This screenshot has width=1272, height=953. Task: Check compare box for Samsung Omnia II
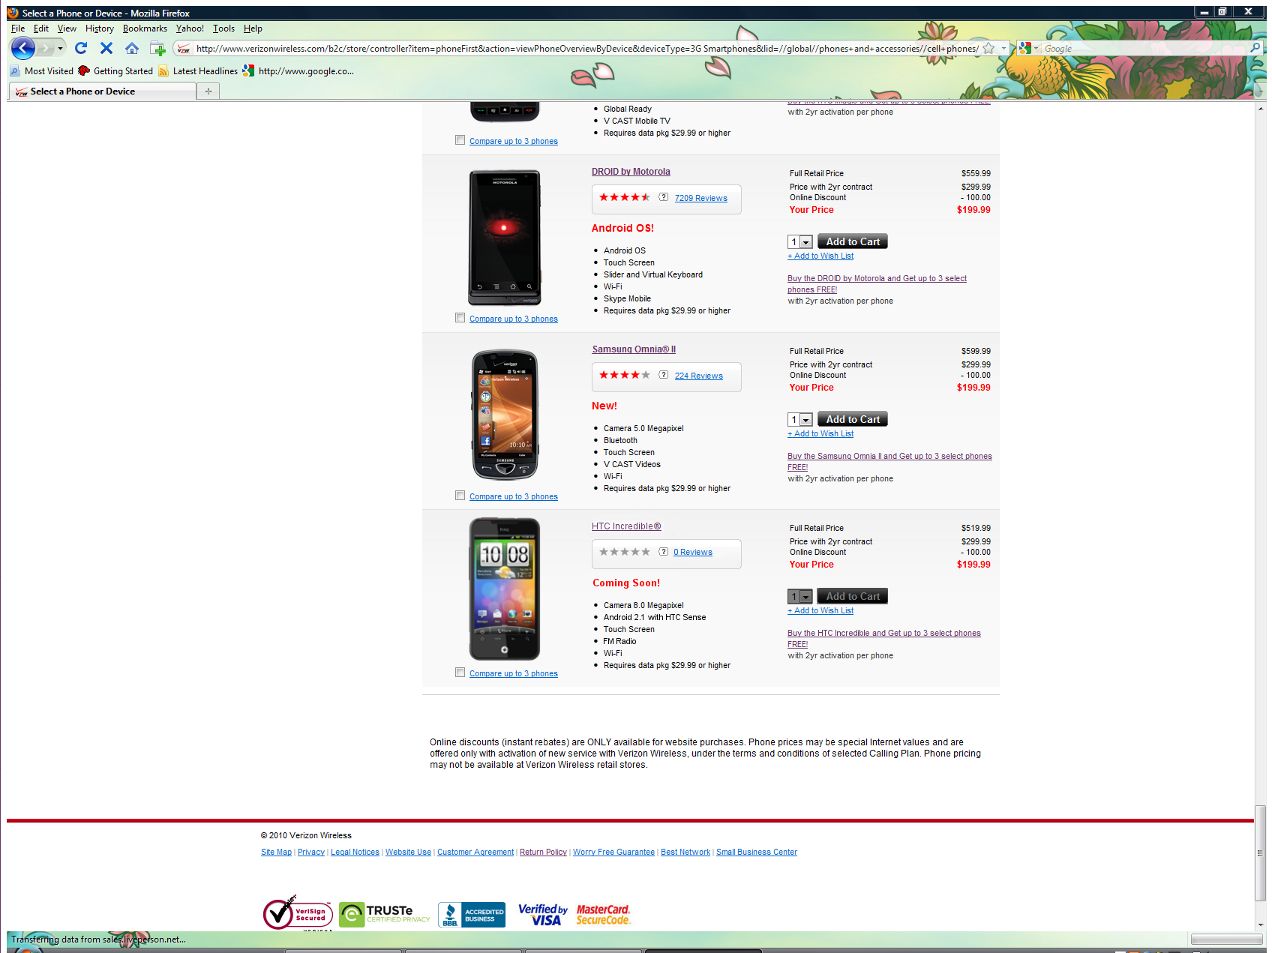pyautogui.click(x=460, y=495)
